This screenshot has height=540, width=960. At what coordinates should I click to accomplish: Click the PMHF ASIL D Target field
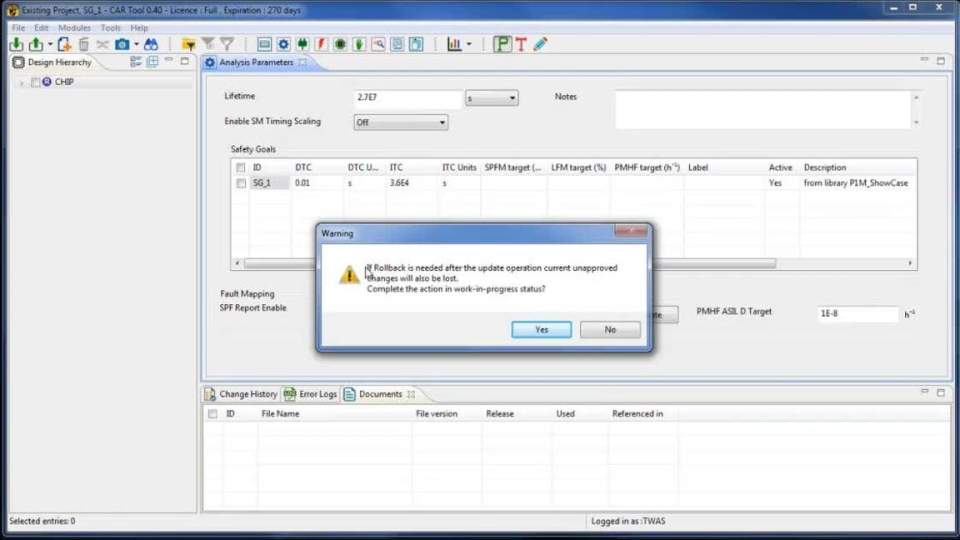click(x=857, y=313)
